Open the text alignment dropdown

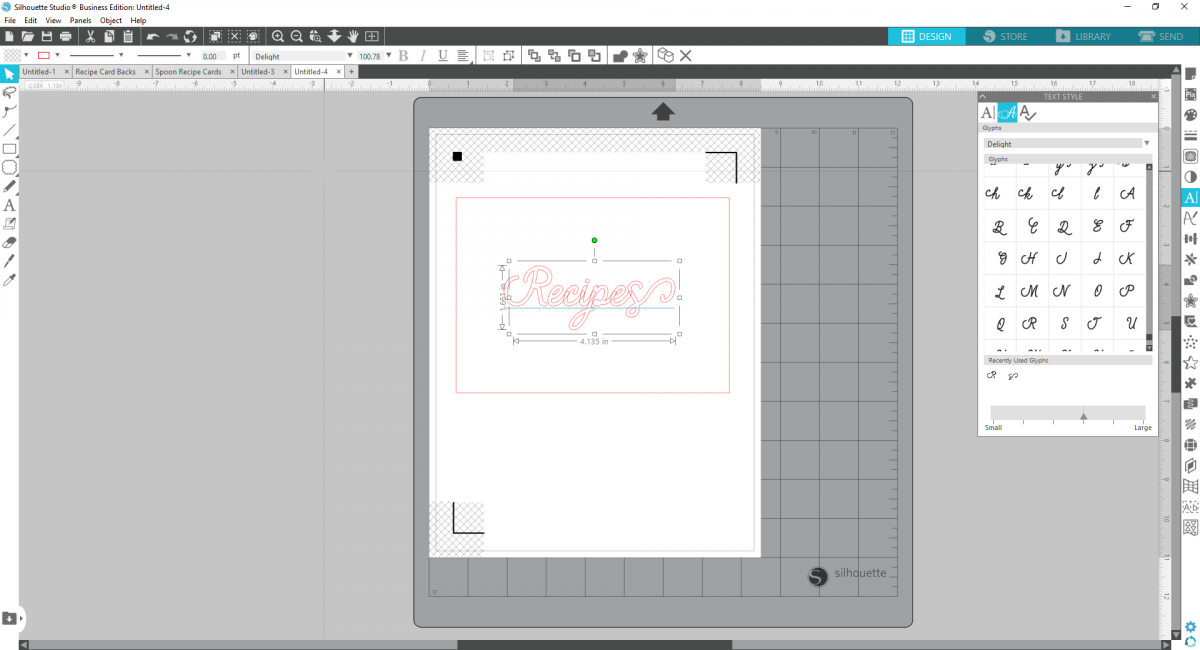coord(465,56)
